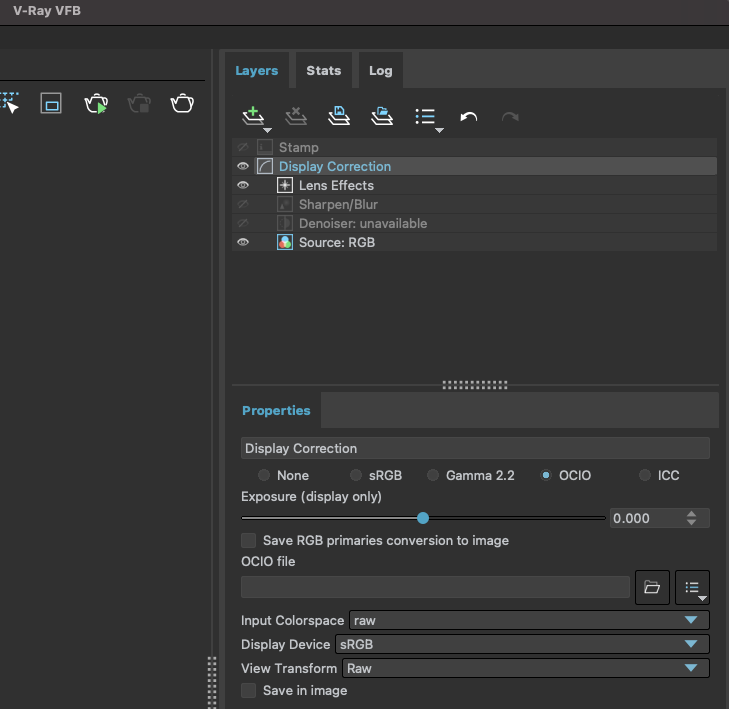Select the OCIO radio button
This screenshot has width=729, height=709.
point(546,475)
